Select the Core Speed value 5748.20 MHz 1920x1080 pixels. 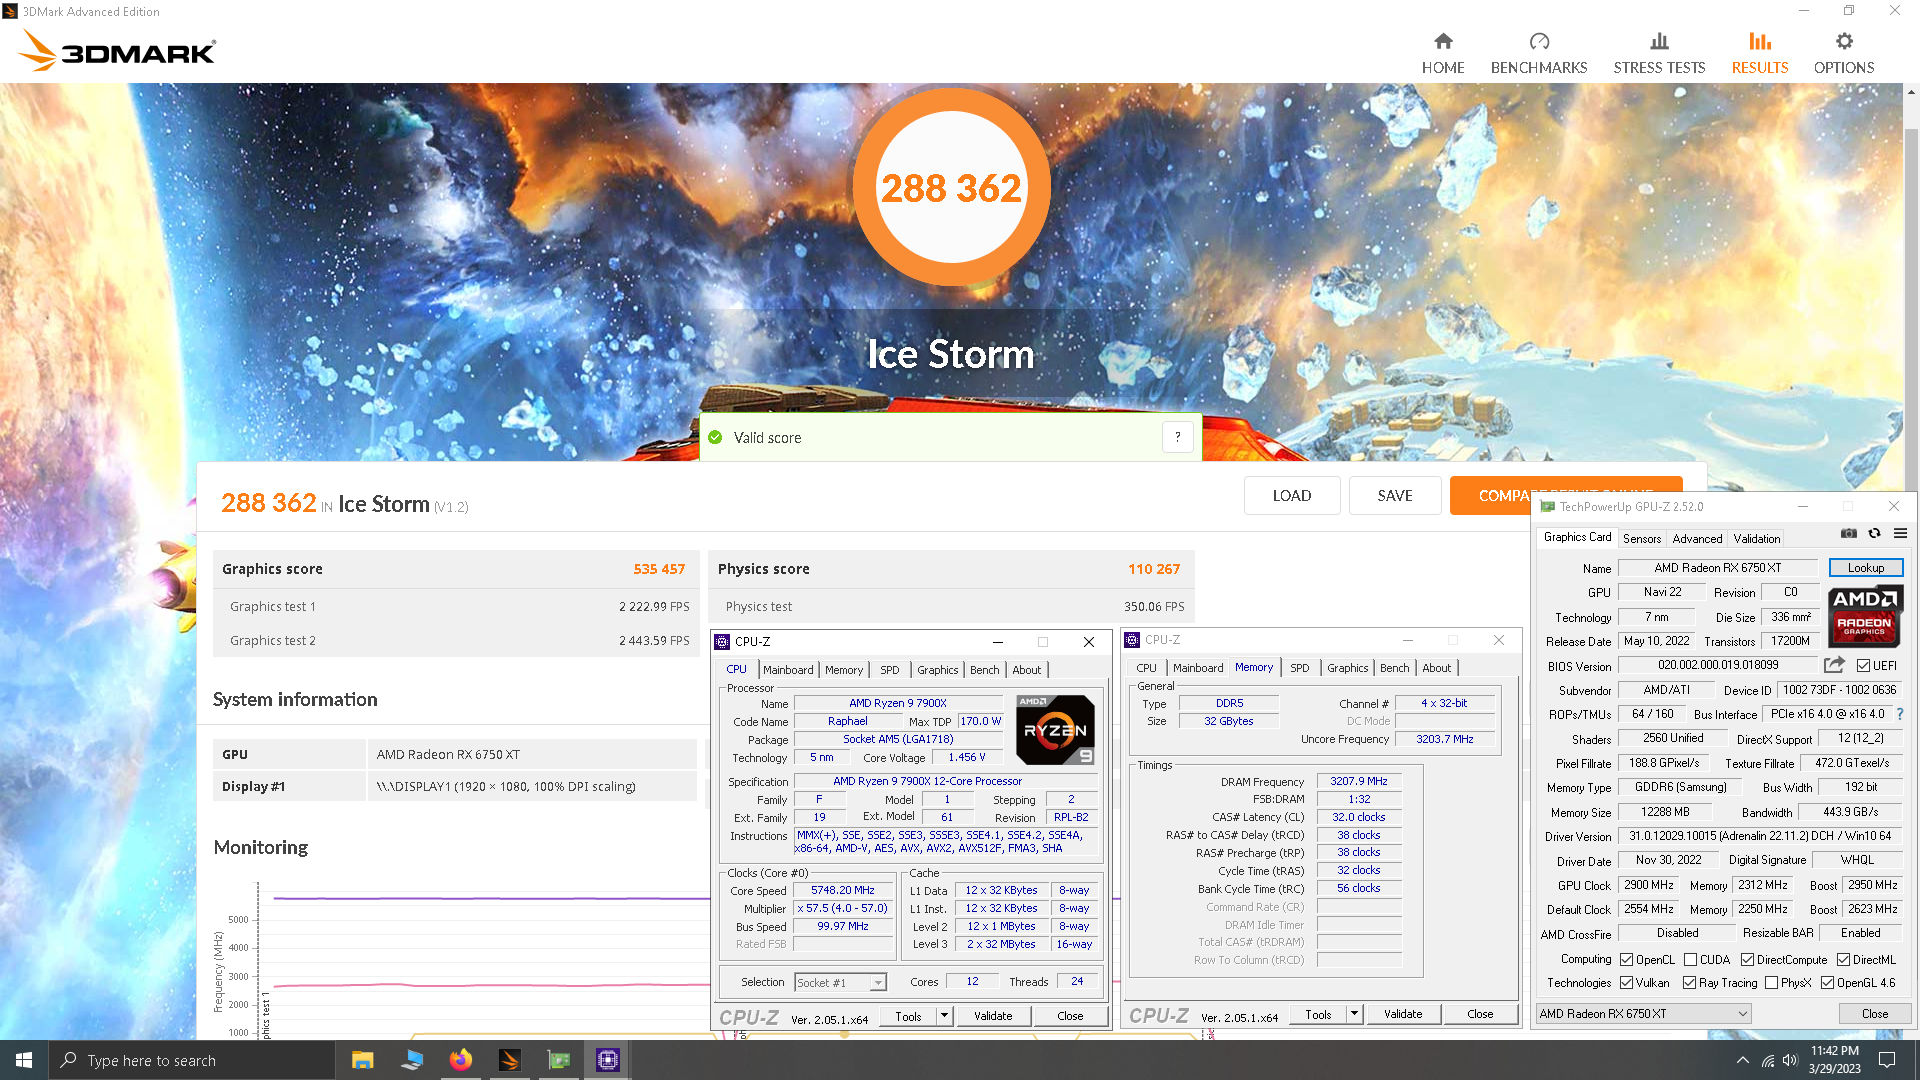(842, 890)
